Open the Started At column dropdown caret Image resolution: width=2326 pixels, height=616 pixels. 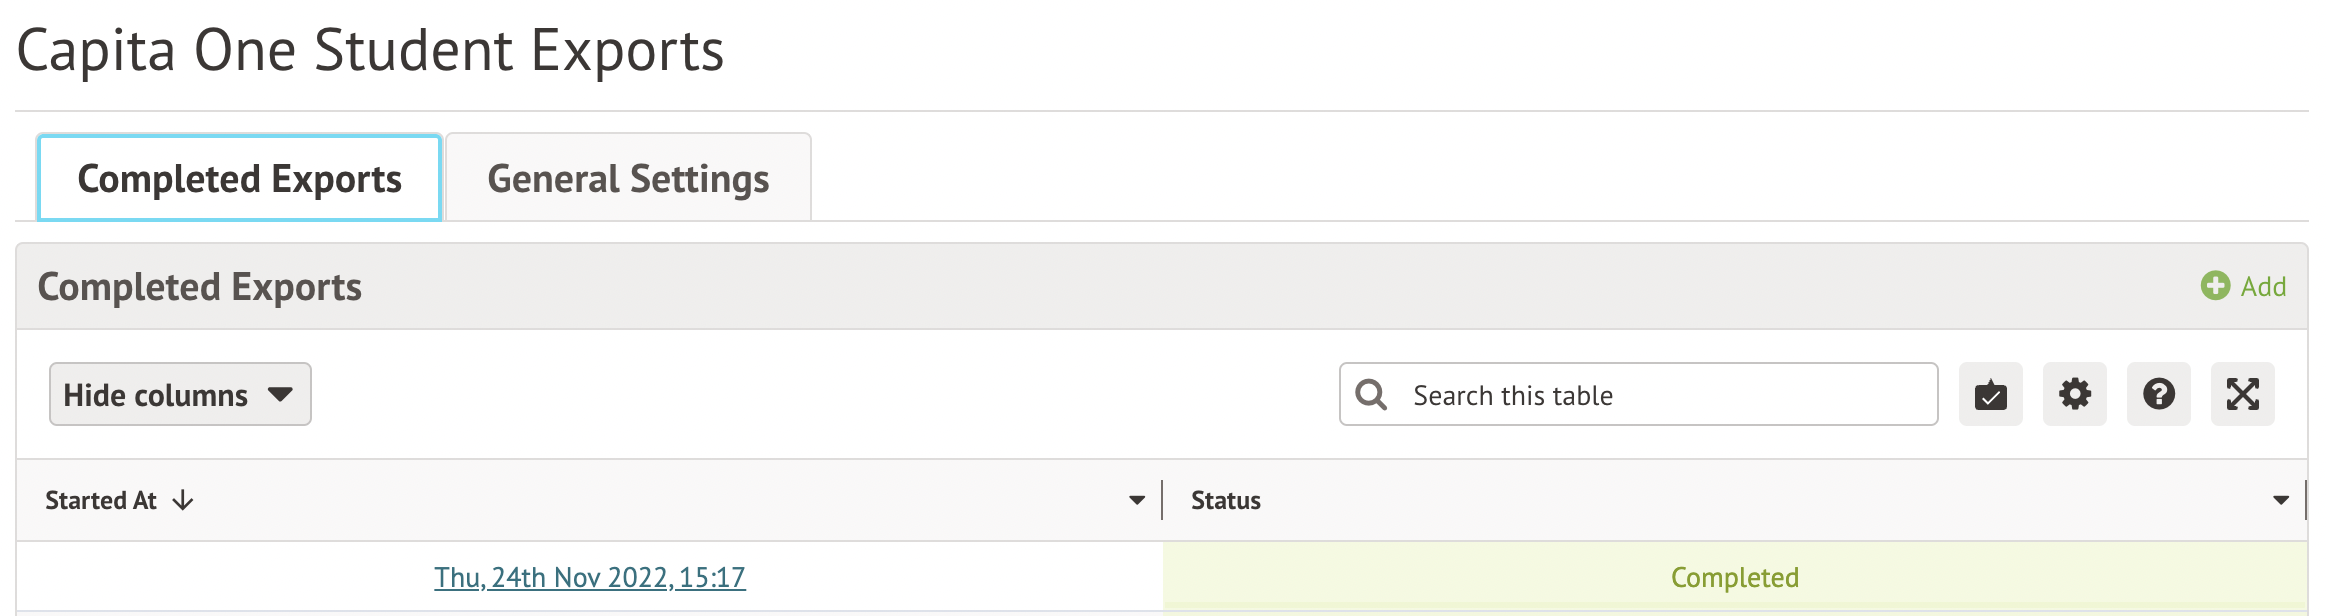(x=1137, y=500)
